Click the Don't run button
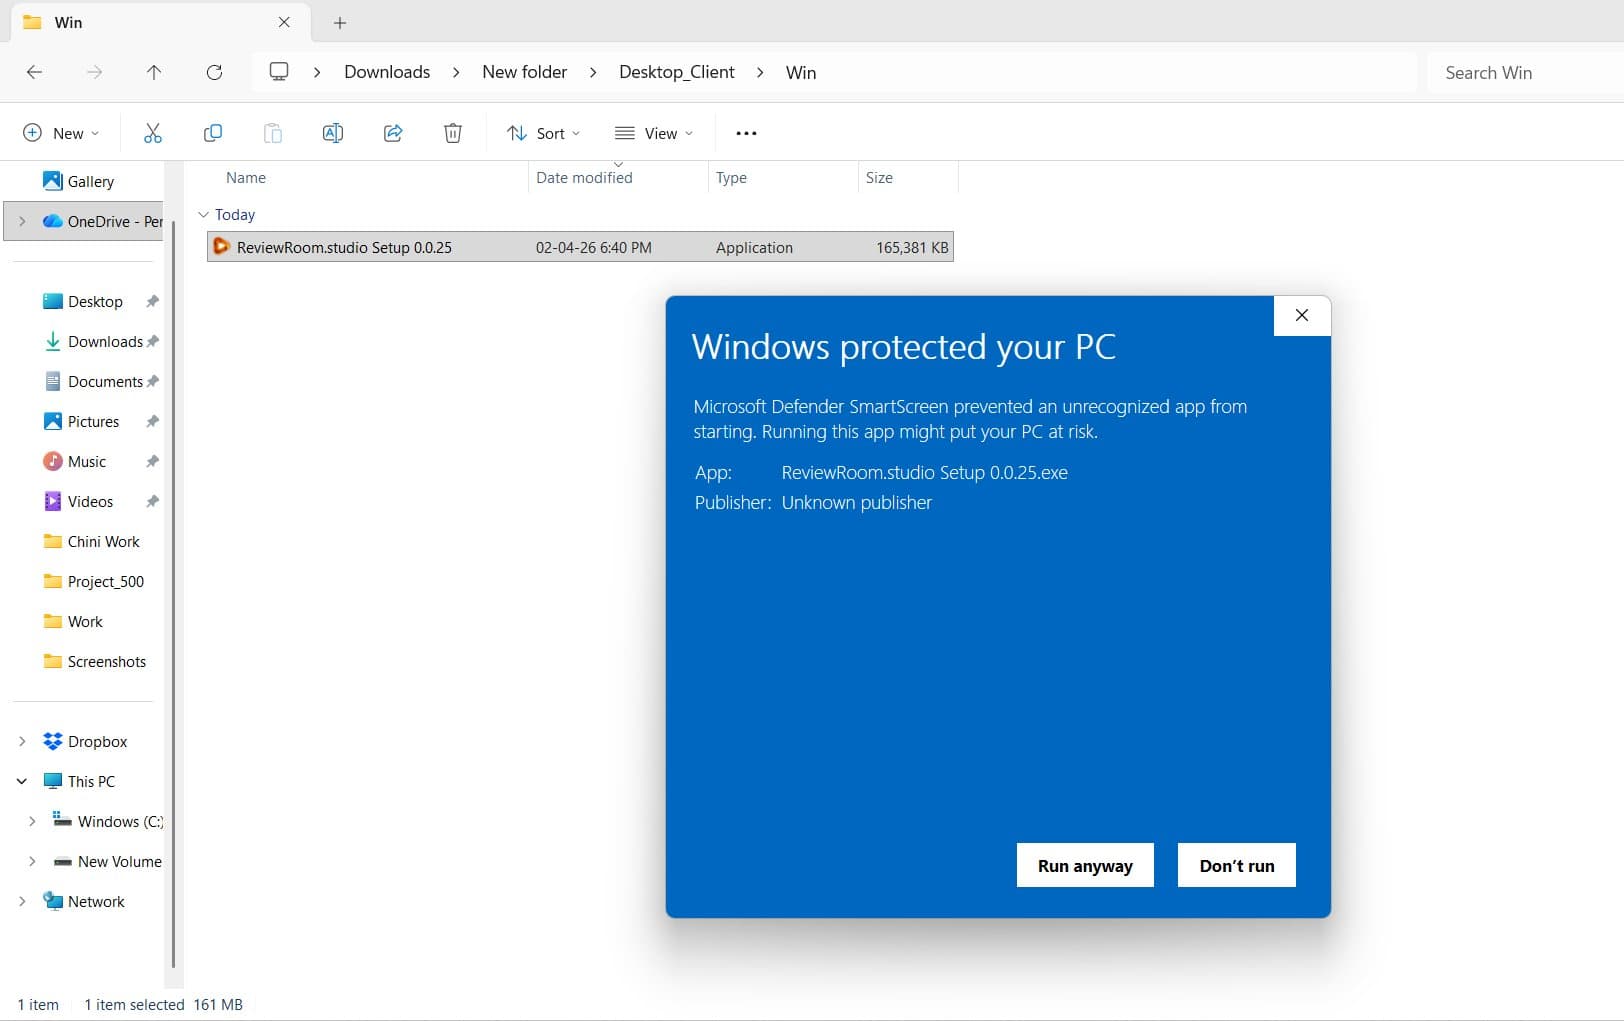This screenshot has height=1021, width=1624. coord(1237,865)
